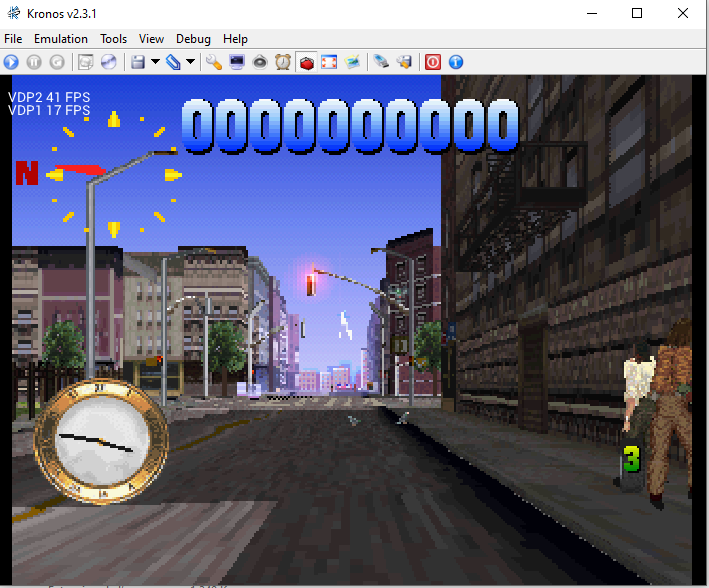Open the cheats list icon

[404, 62]
